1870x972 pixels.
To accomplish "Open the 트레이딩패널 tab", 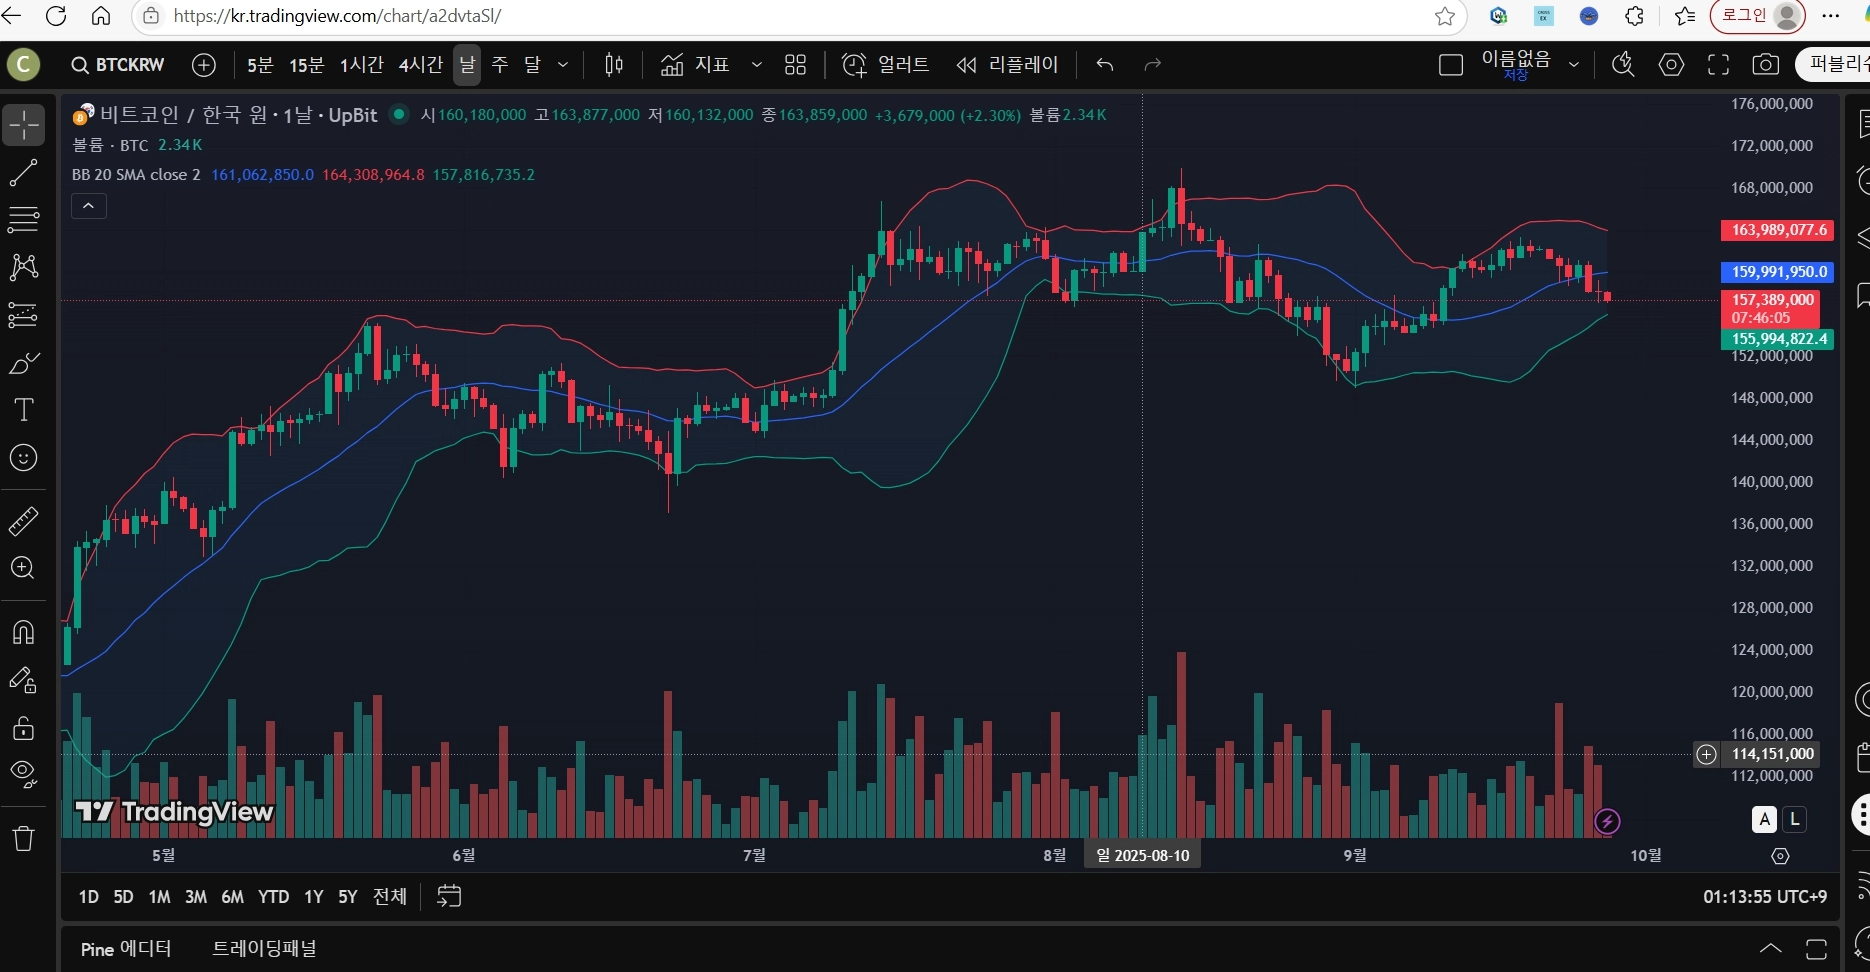I will 264,949.
